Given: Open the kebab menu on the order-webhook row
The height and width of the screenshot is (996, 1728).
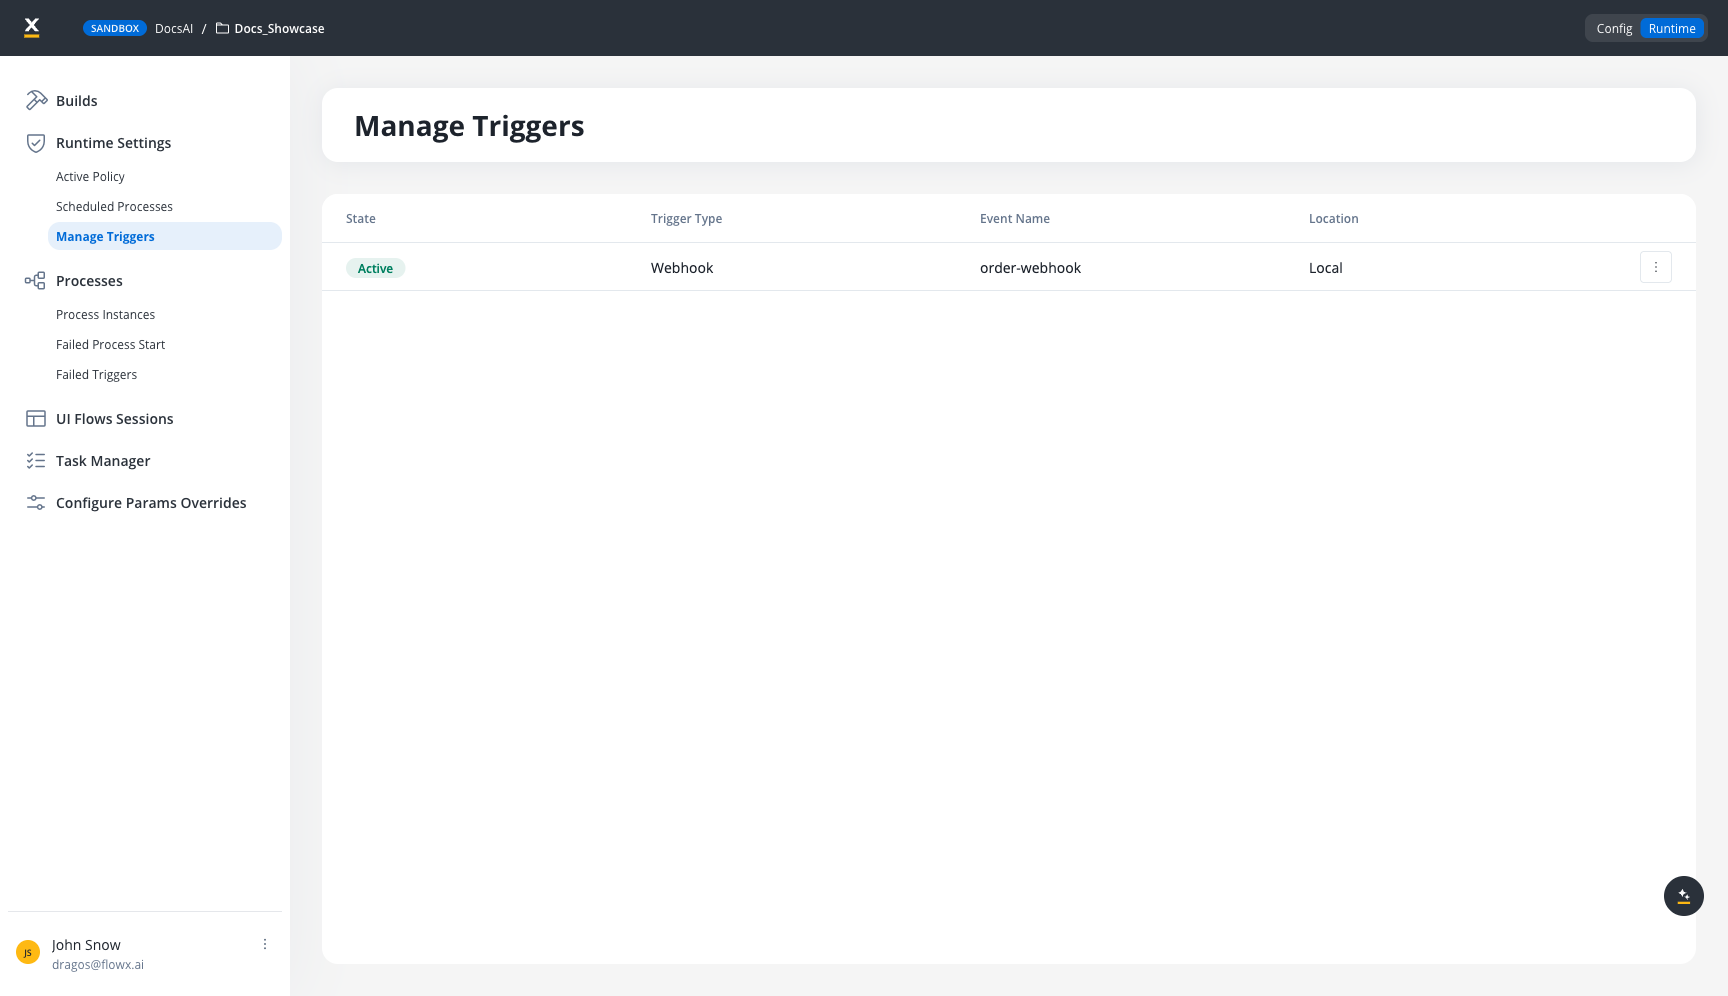Looking at the screenshot, I should point(1656,267).
